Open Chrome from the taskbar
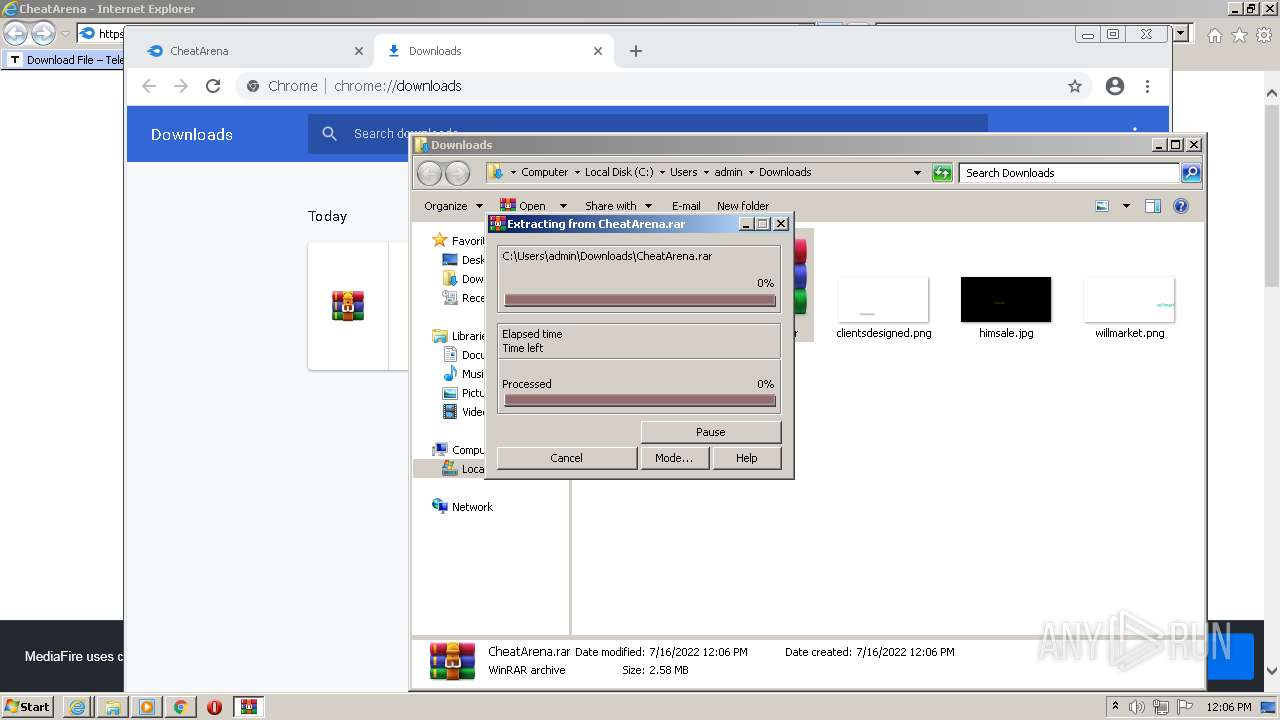Screen dimensions: 1280x720 (x=180, y=707)
